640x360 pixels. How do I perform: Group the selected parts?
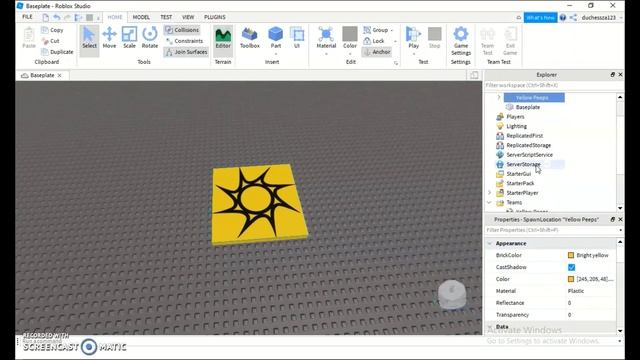pyautogui.click(x=376, y=30)
